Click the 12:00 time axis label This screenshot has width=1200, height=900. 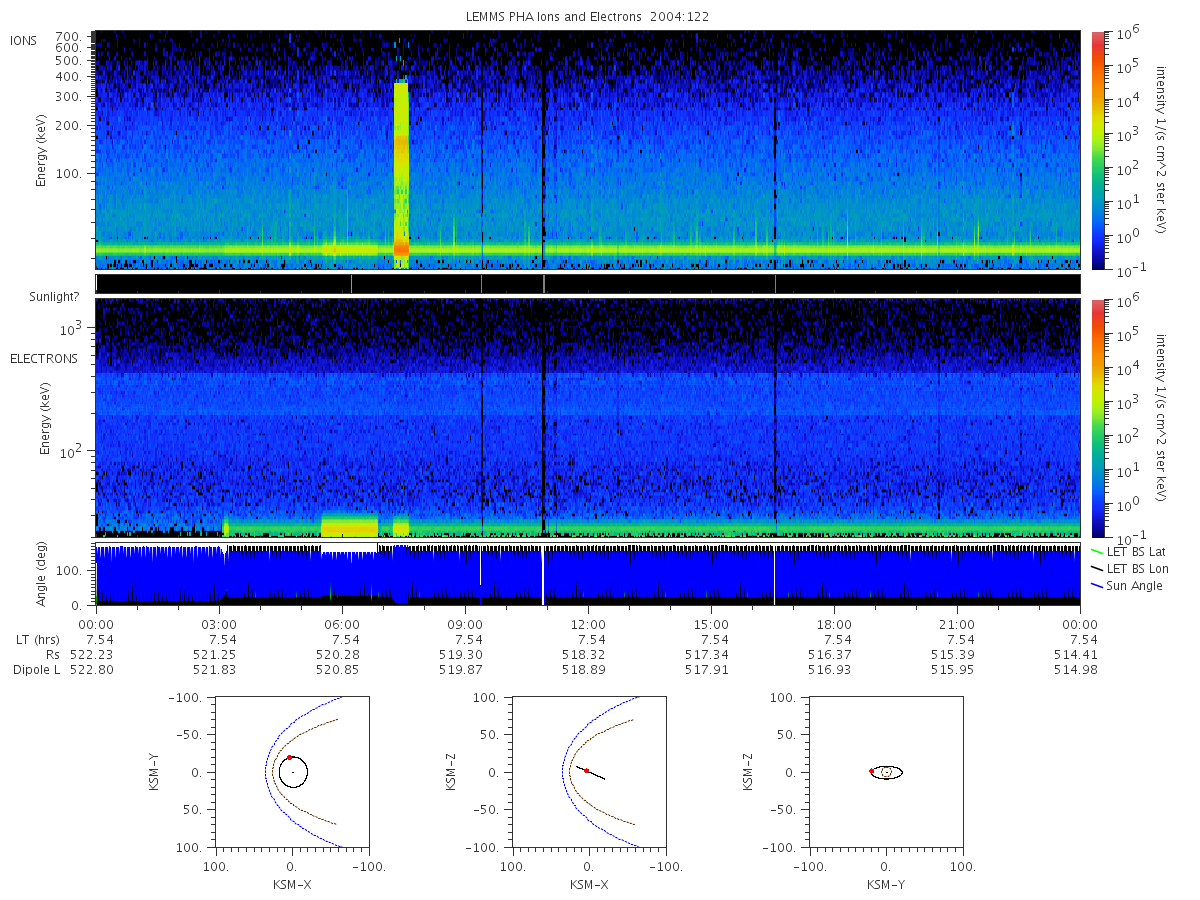[588, 624]
